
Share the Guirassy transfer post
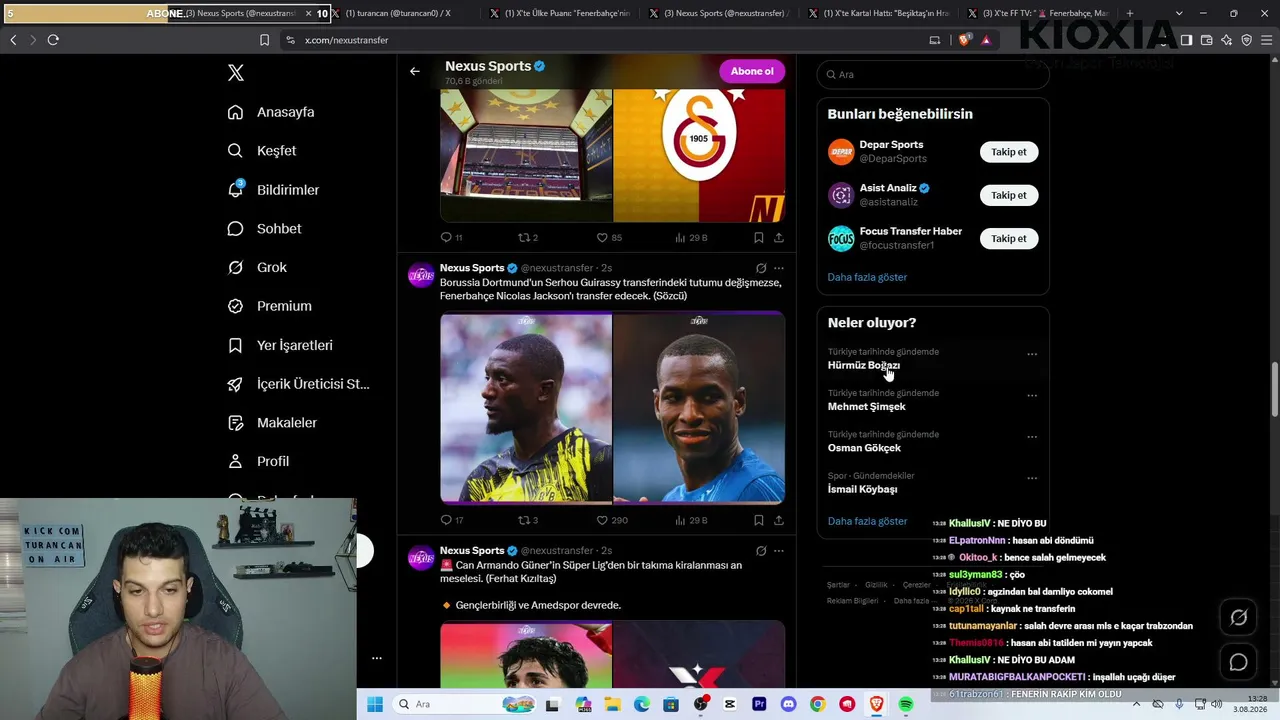(x=778, y=520)
